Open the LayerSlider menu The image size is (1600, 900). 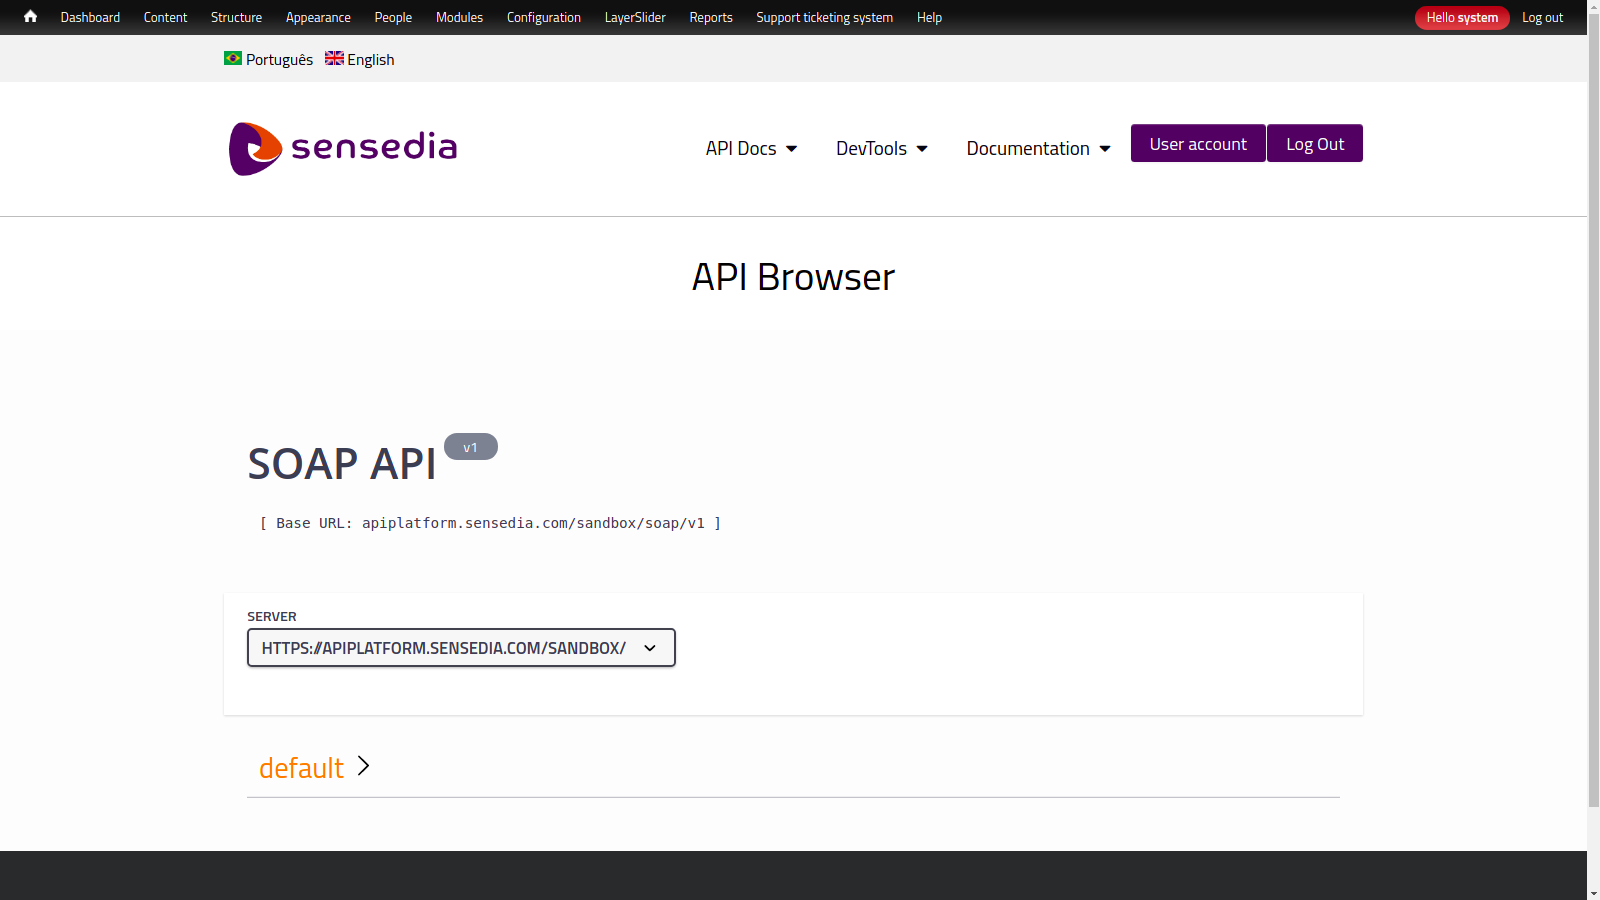634,17
